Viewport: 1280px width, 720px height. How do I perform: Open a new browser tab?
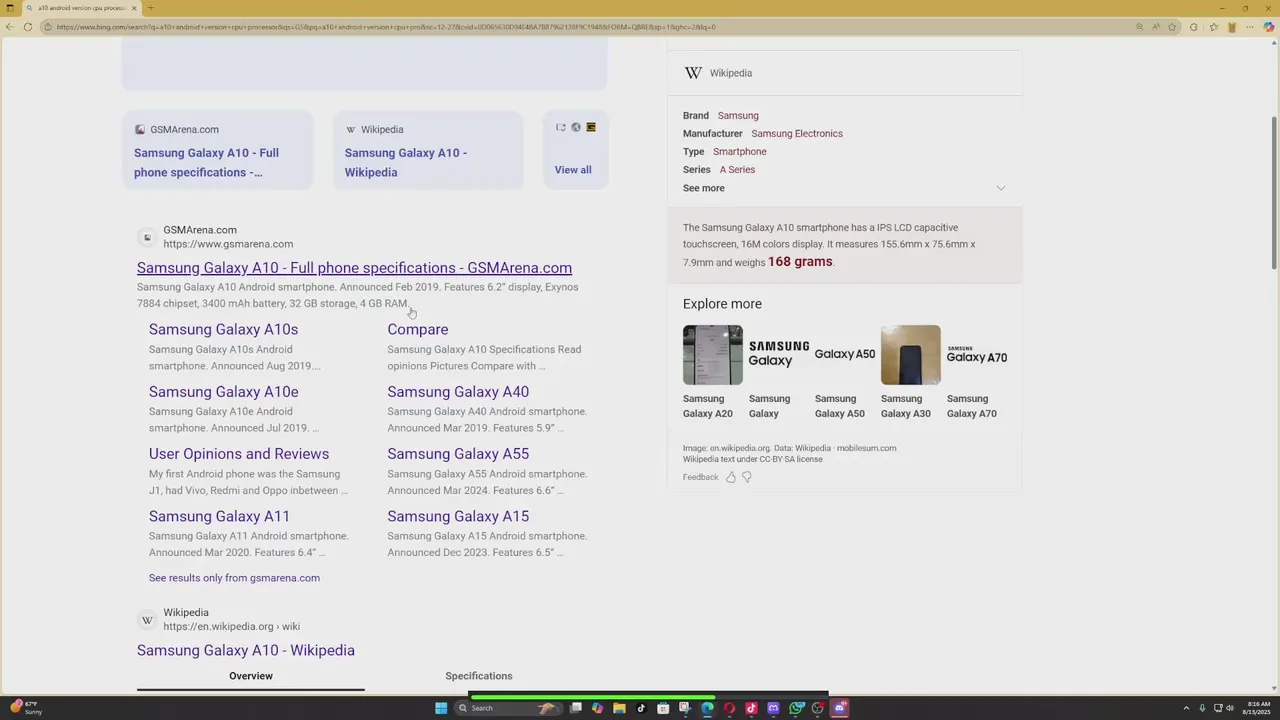[150, 8]
